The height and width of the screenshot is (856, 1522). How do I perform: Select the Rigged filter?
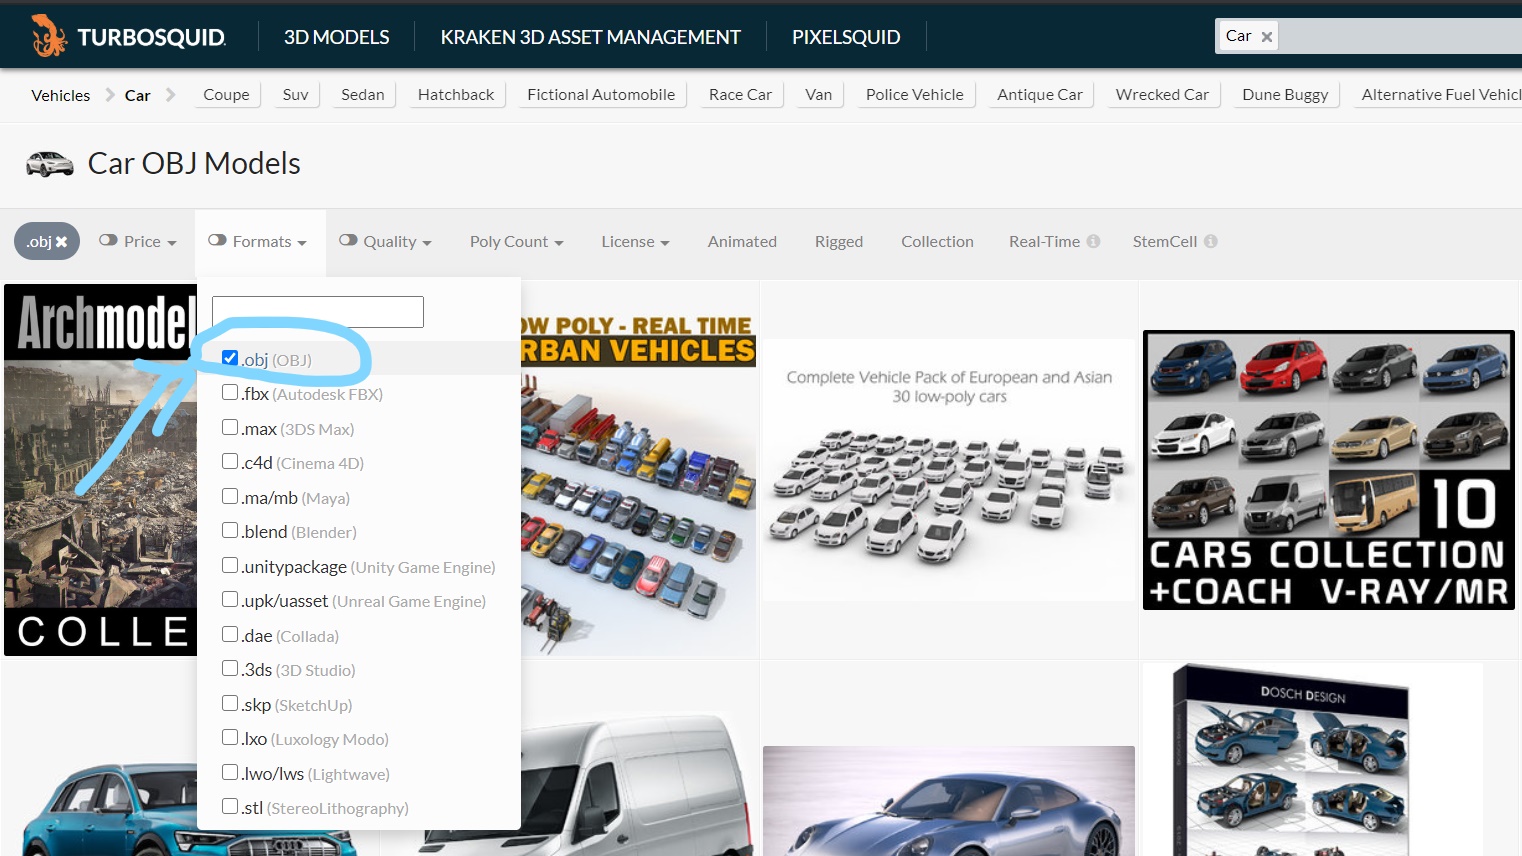(838, 241)
